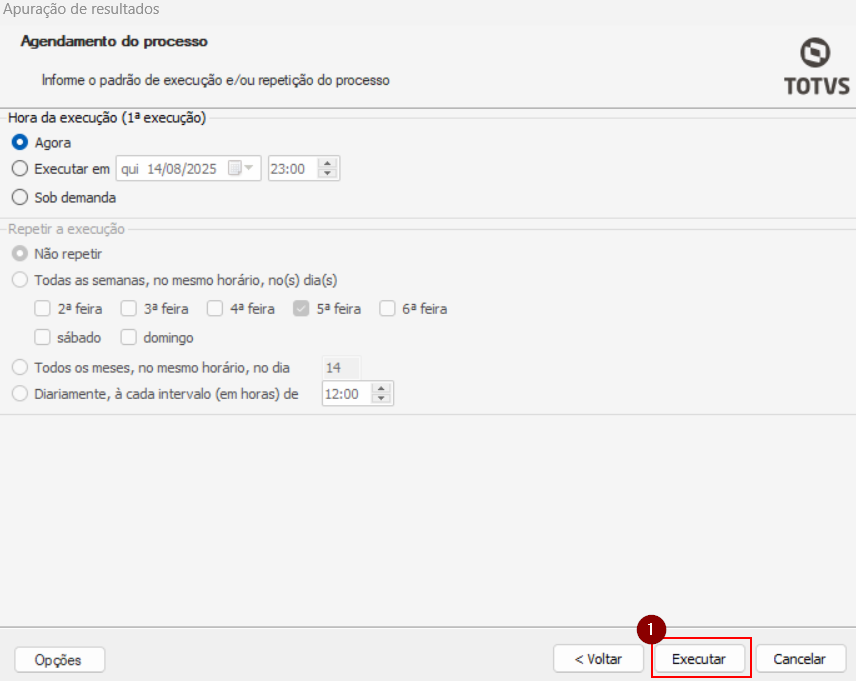
Task: Go back with the Voltar button
Action: click(x=598, y=659)
